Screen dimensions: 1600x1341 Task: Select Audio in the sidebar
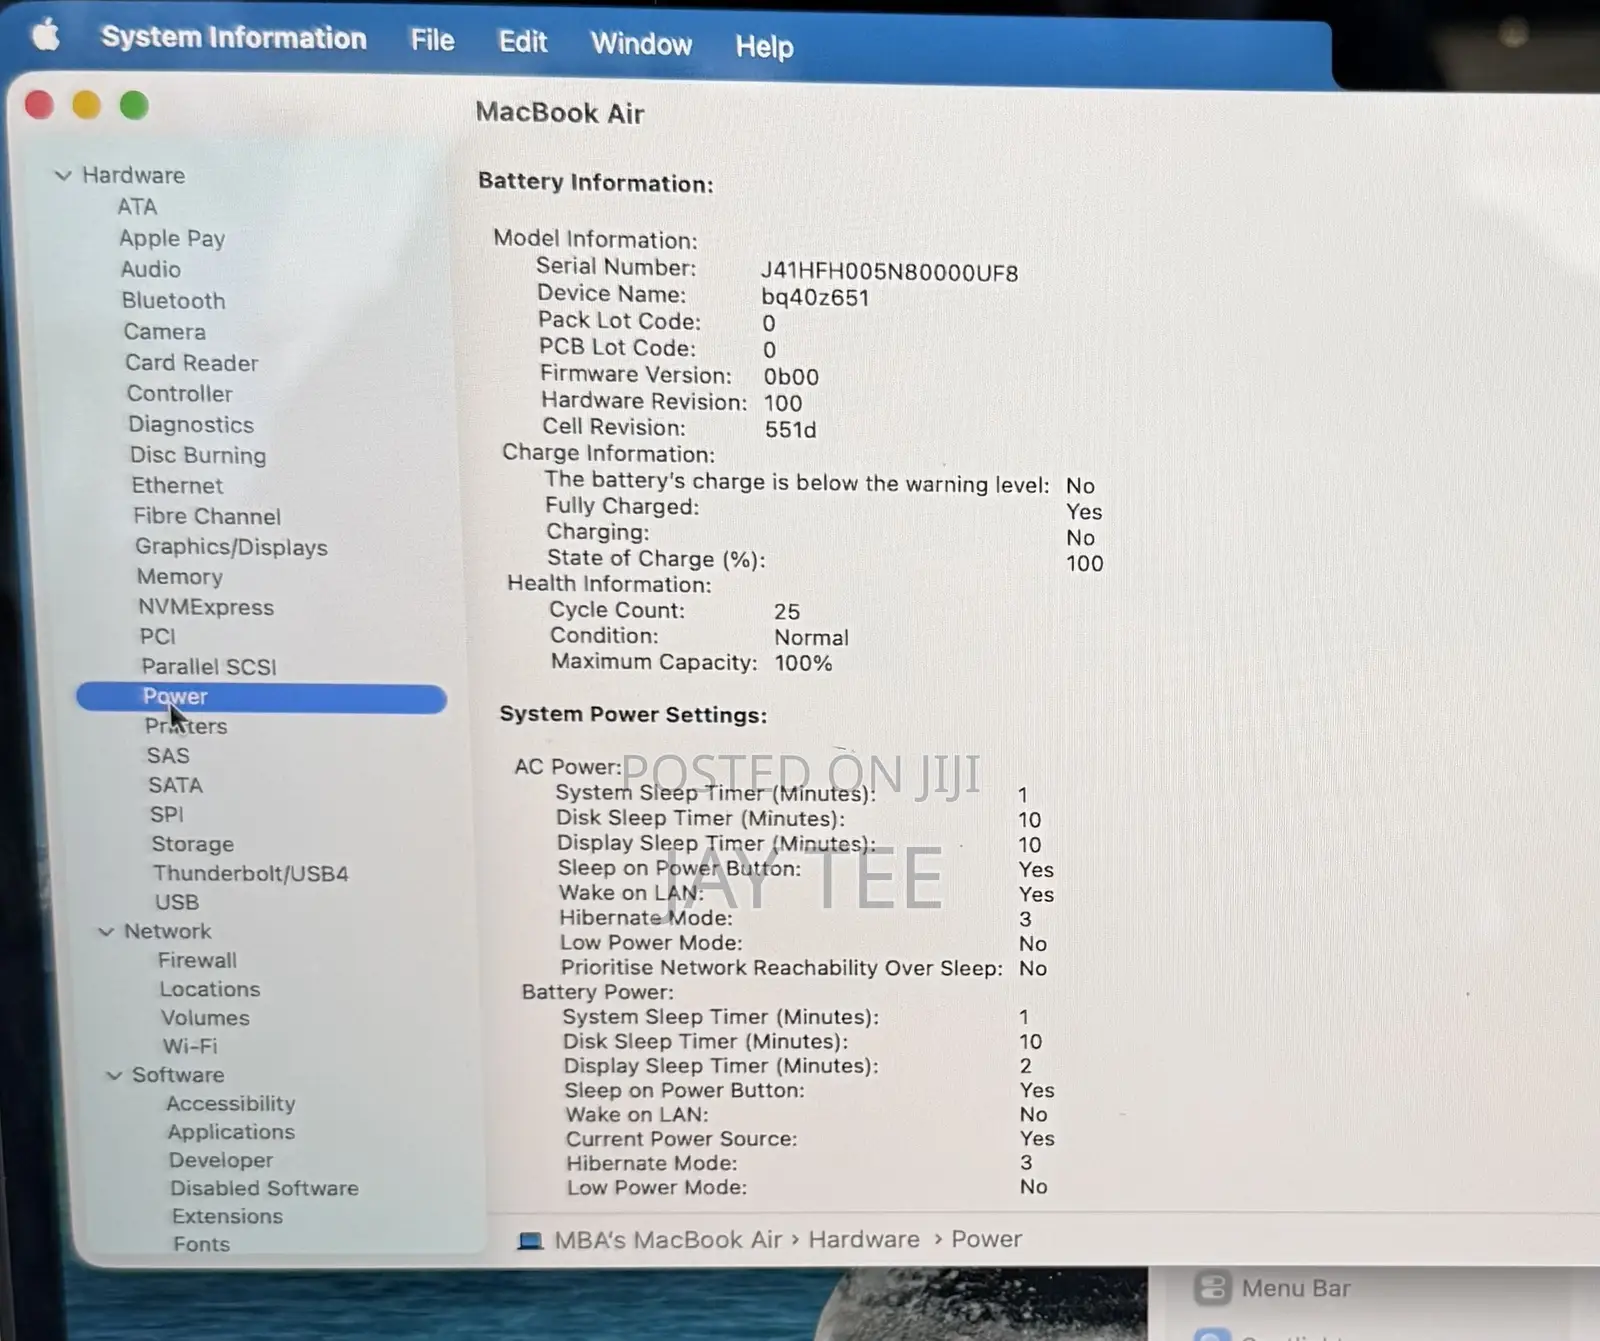pos(151,269)
